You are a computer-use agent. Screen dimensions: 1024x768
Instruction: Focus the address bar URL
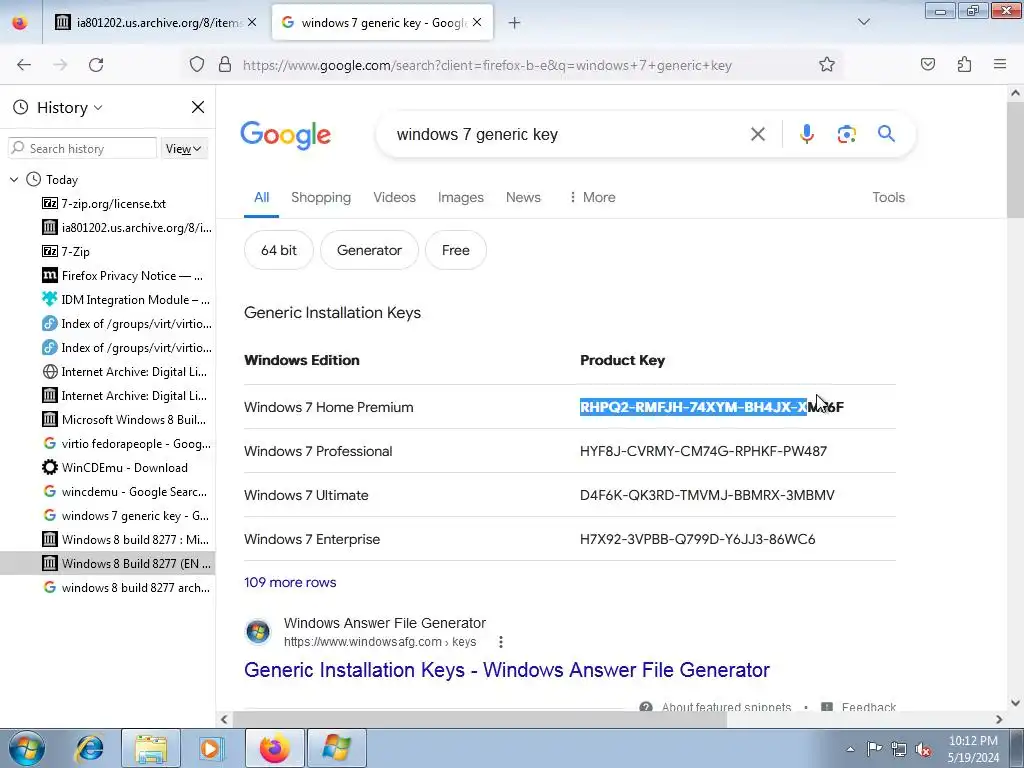click(487, 65)
